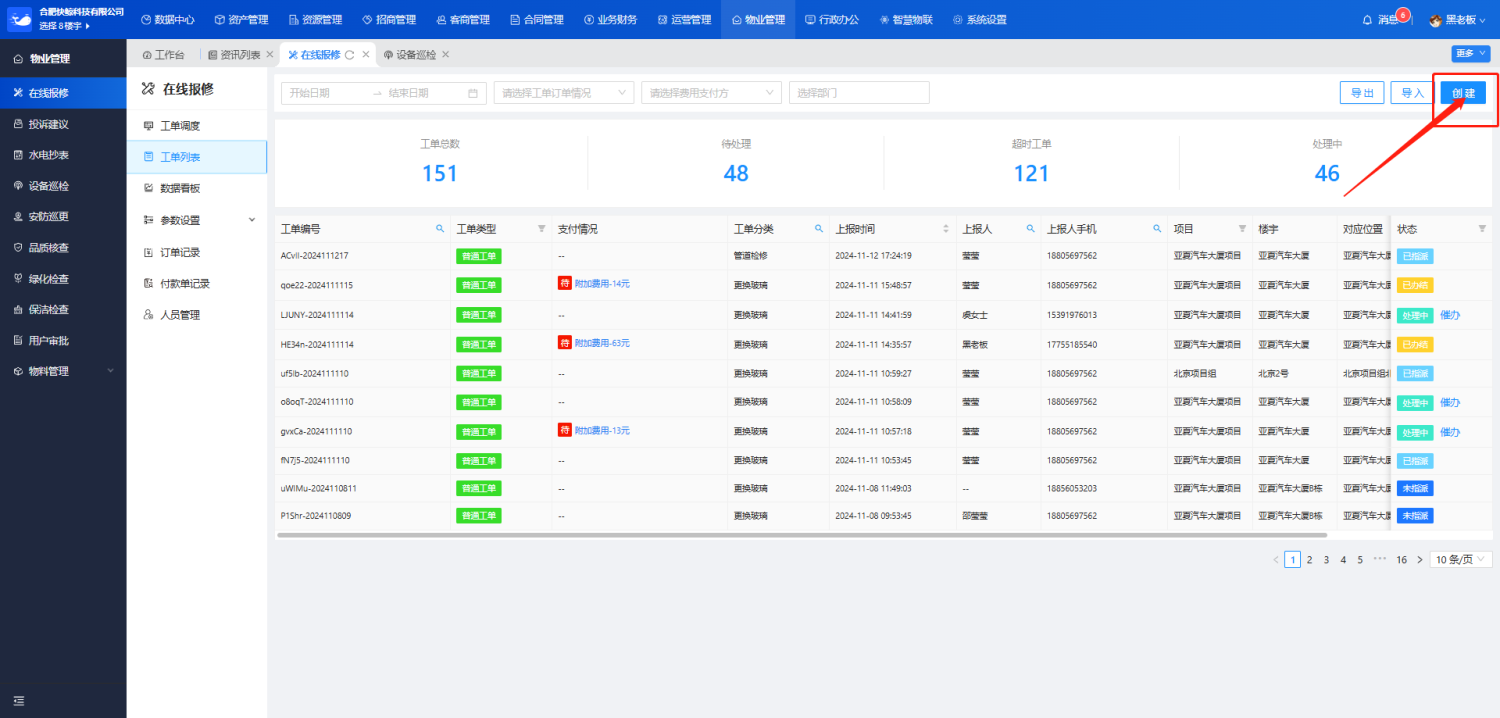Open the 资产管理 top menu
Image resolution: width=1500 pixels, height=718 pixels.
[241, 20]
